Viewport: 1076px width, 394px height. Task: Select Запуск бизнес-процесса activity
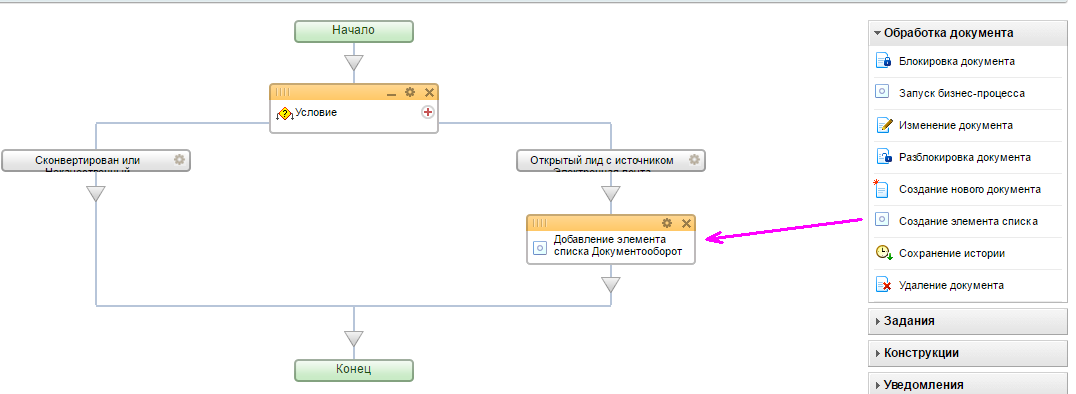click(961, 93)
